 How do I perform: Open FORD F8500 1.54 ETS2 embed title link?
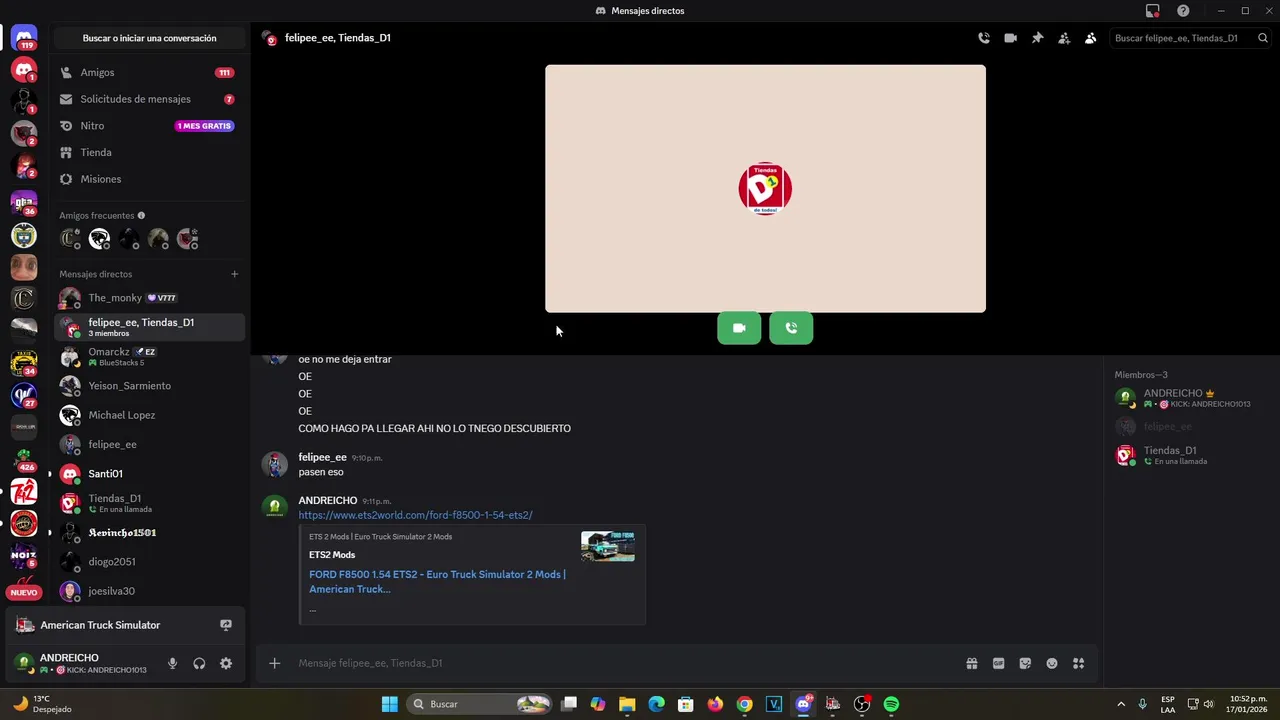pos(437,582)
